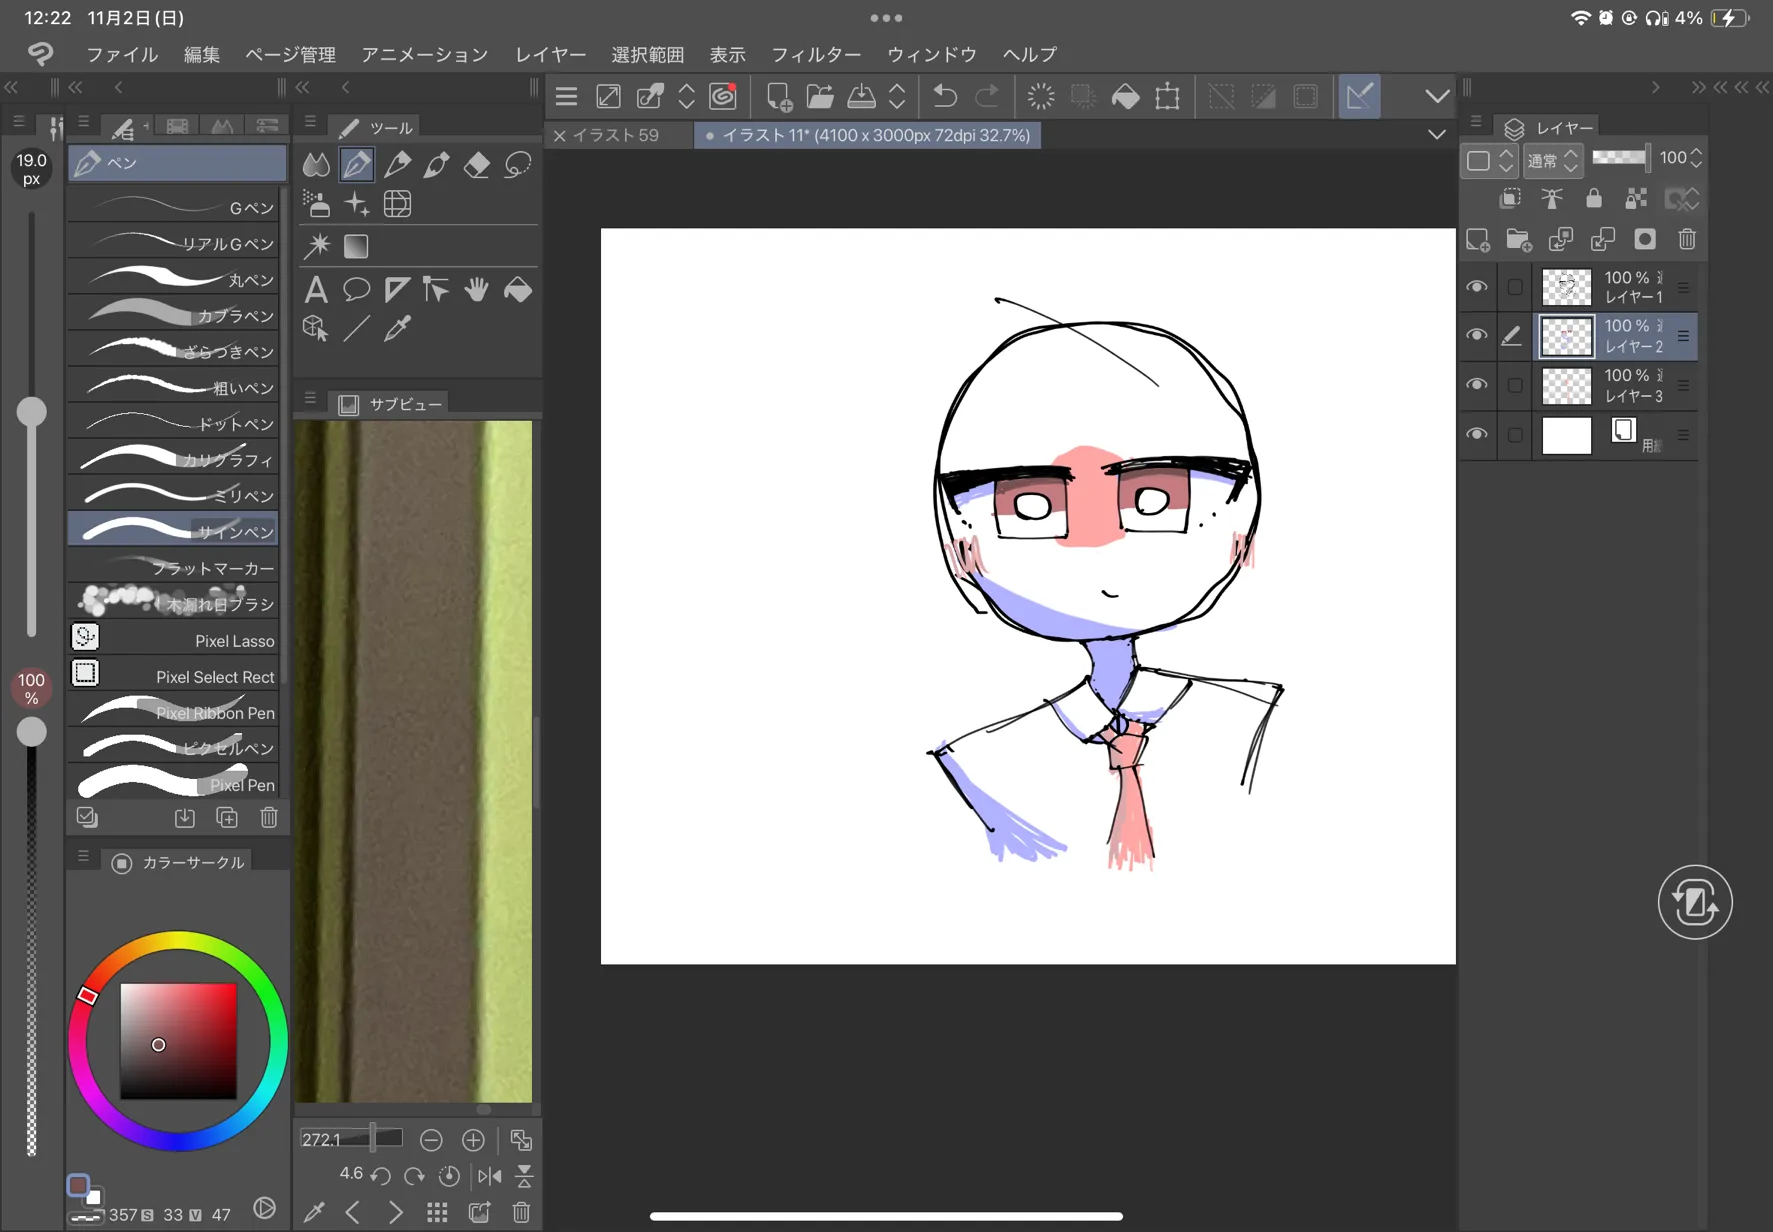Image resolution: width=1773 pixels, height=1232 pixels.
Task: Open the ファイル menu
Action: [x=122, y=54]
